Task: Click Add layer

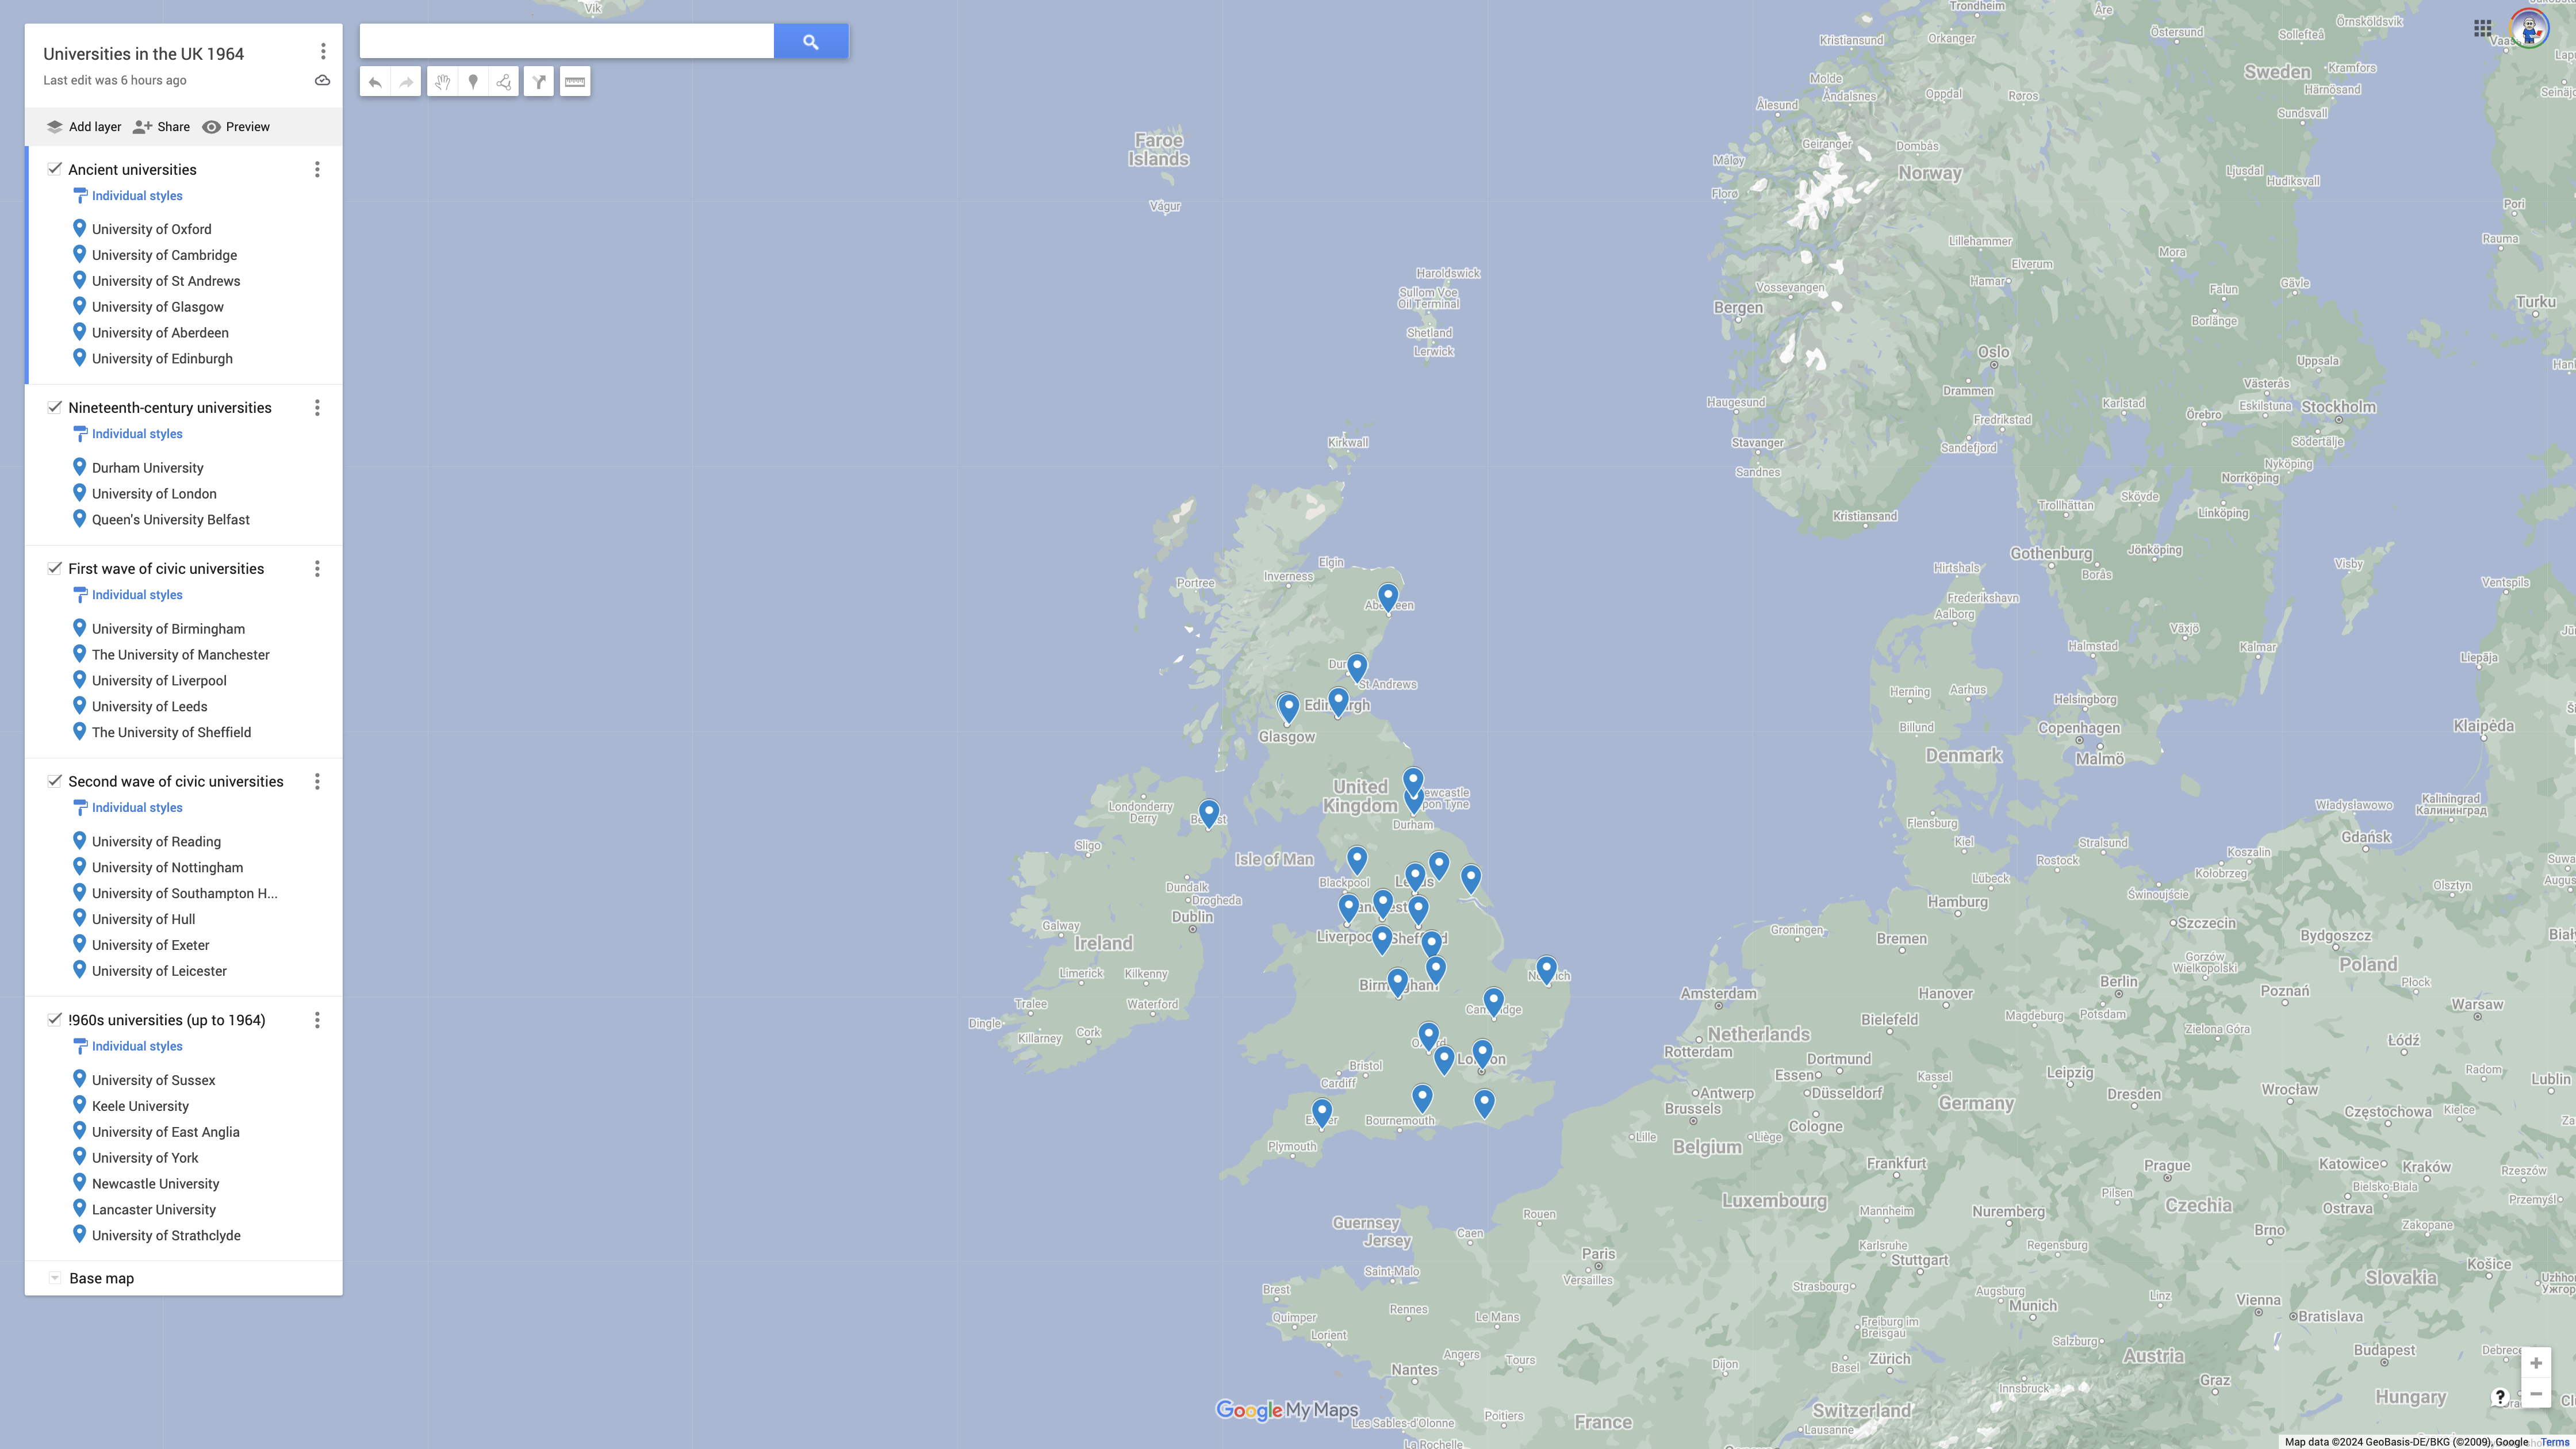Action: (x=84, y=127)
